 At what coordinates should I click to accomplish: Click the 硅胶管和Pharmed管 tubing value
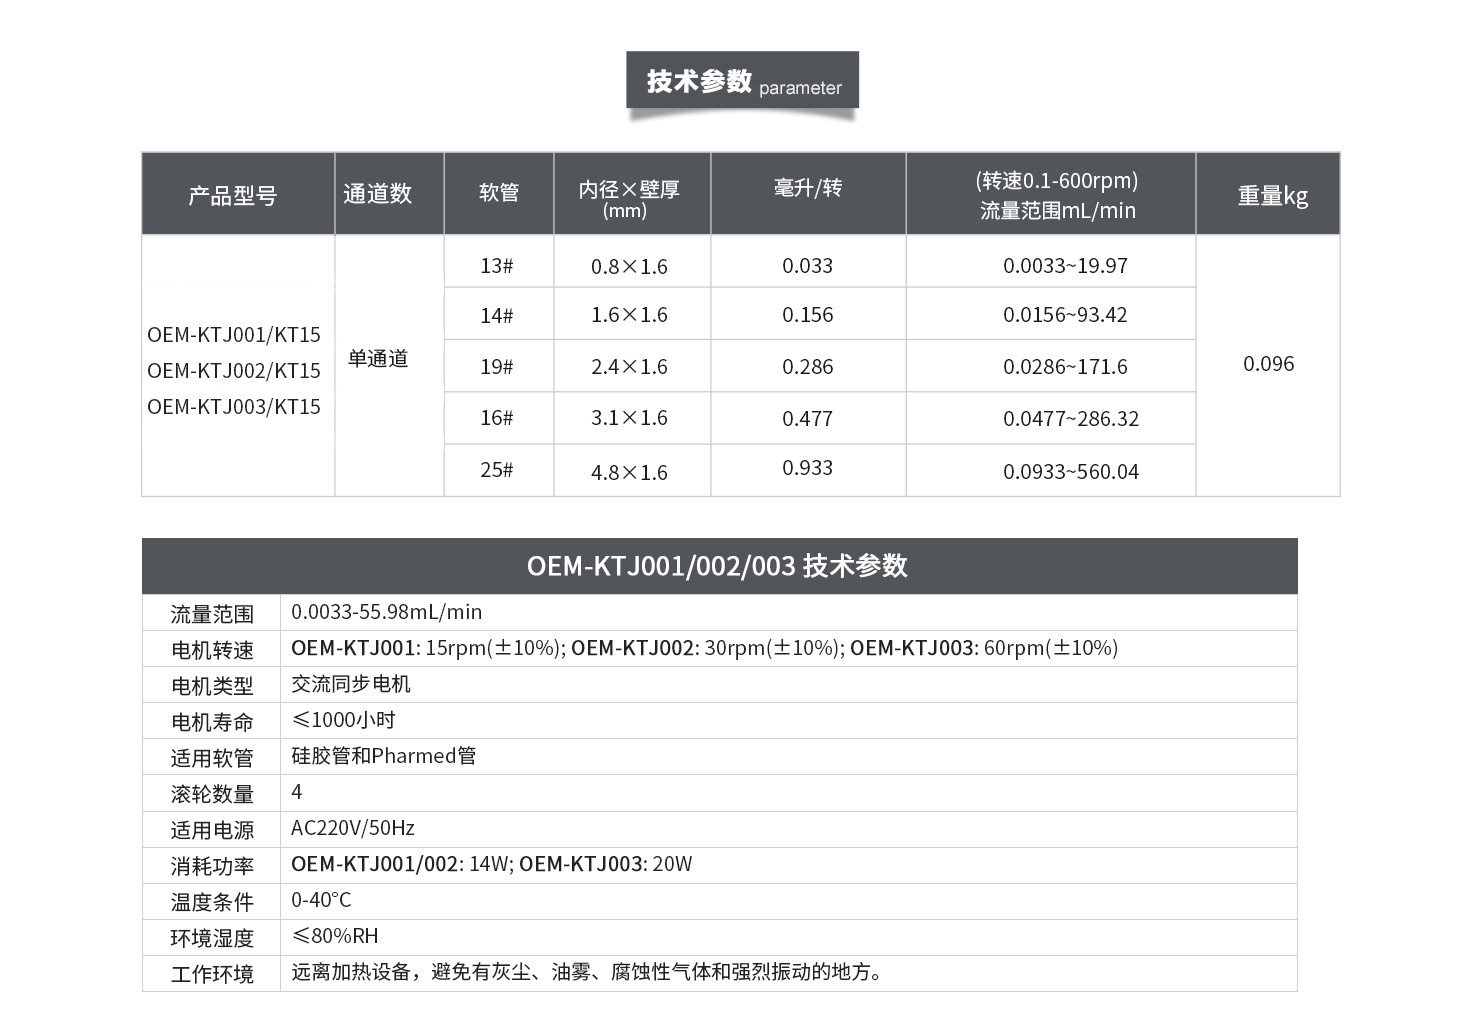click(383, 756)
